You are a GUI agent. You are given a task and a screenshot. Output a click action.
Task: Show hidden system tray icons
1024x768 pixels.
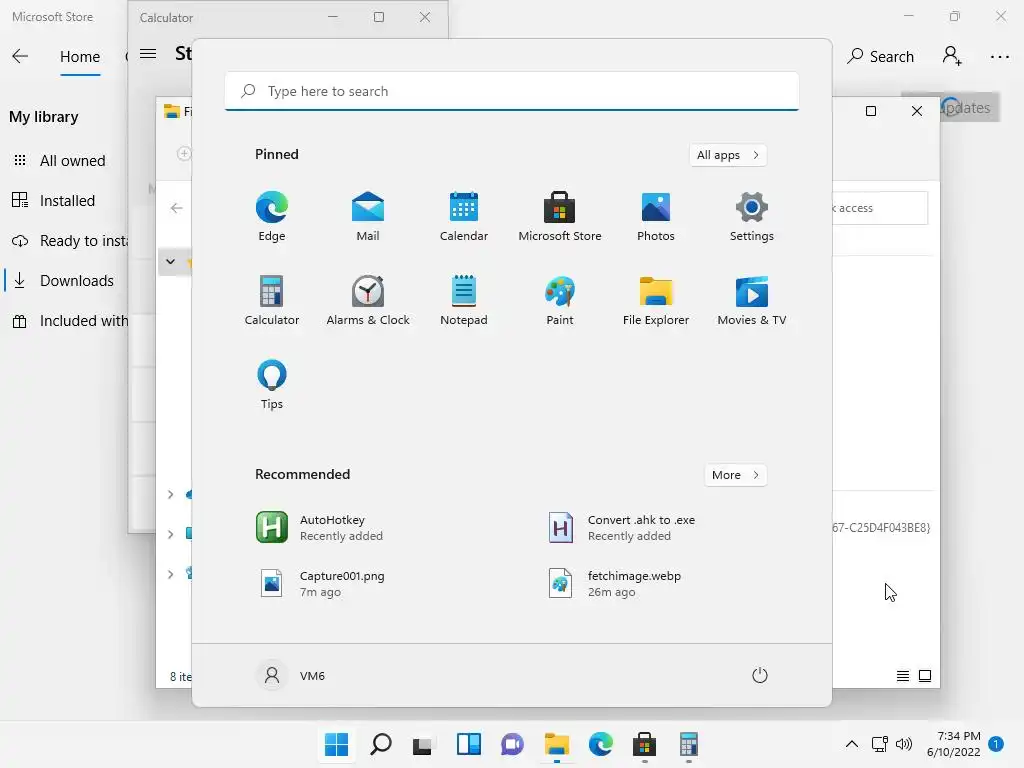tap(852, 744)
